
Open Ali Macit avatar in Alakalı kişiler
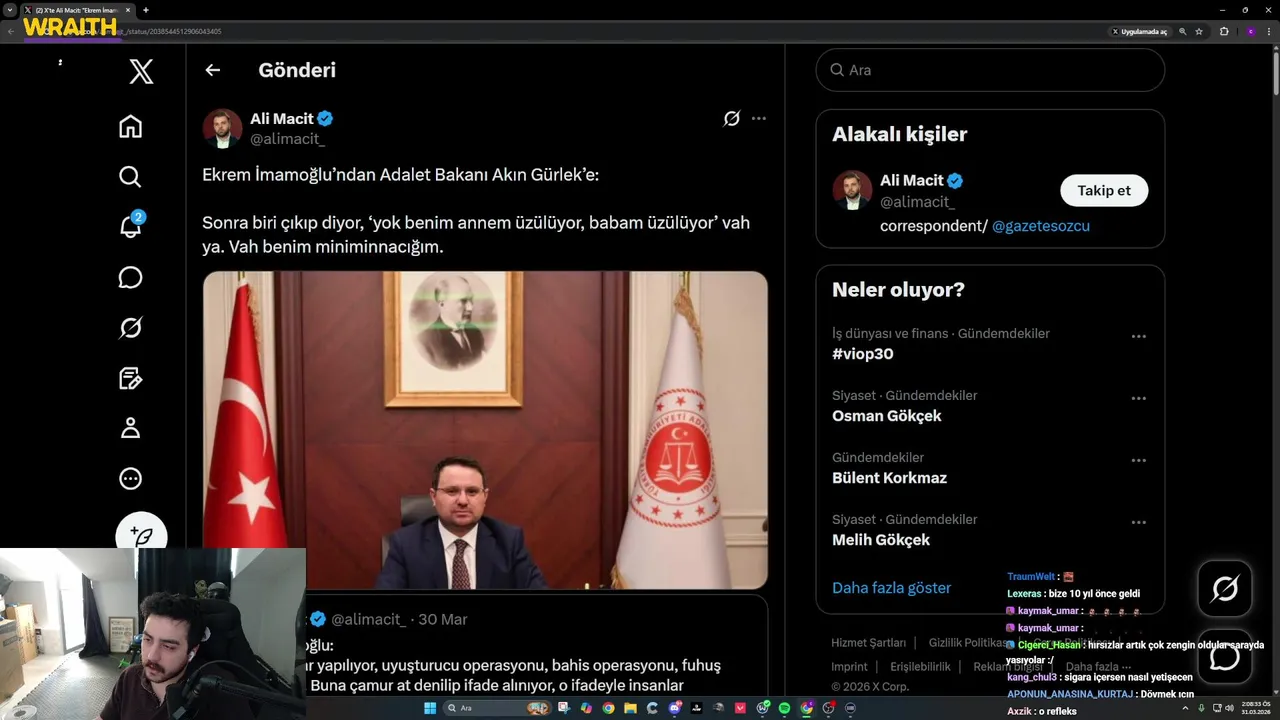coord(852,190)
